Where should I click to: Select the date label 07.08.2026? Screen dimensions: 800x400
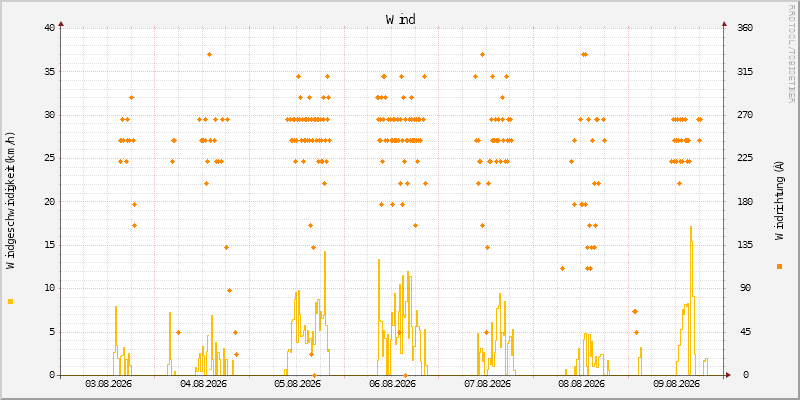[x=487, y=384]
